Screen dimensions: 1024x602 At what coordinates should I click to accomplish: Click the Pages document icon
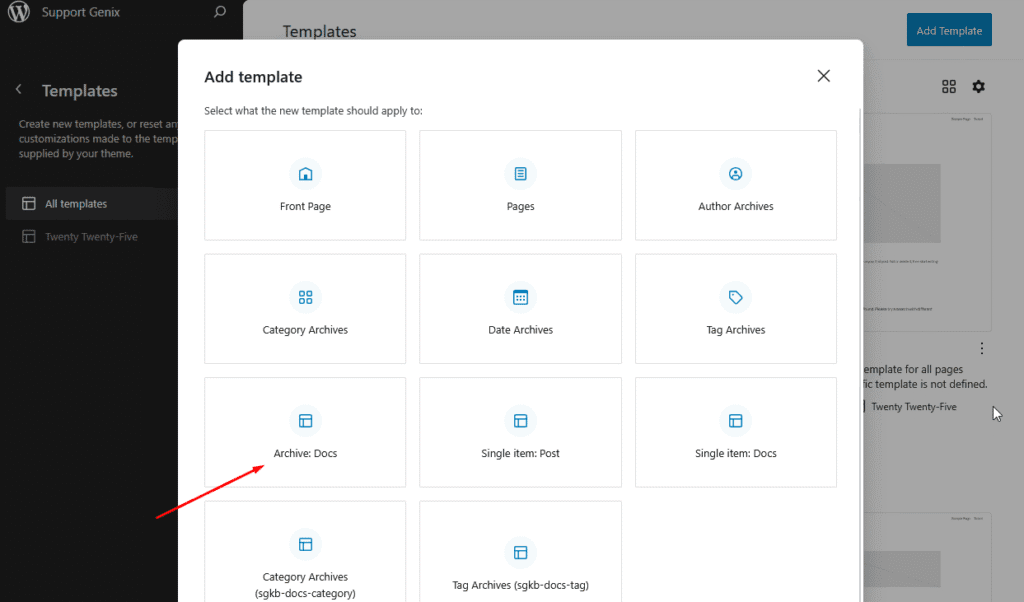[520, 174]
